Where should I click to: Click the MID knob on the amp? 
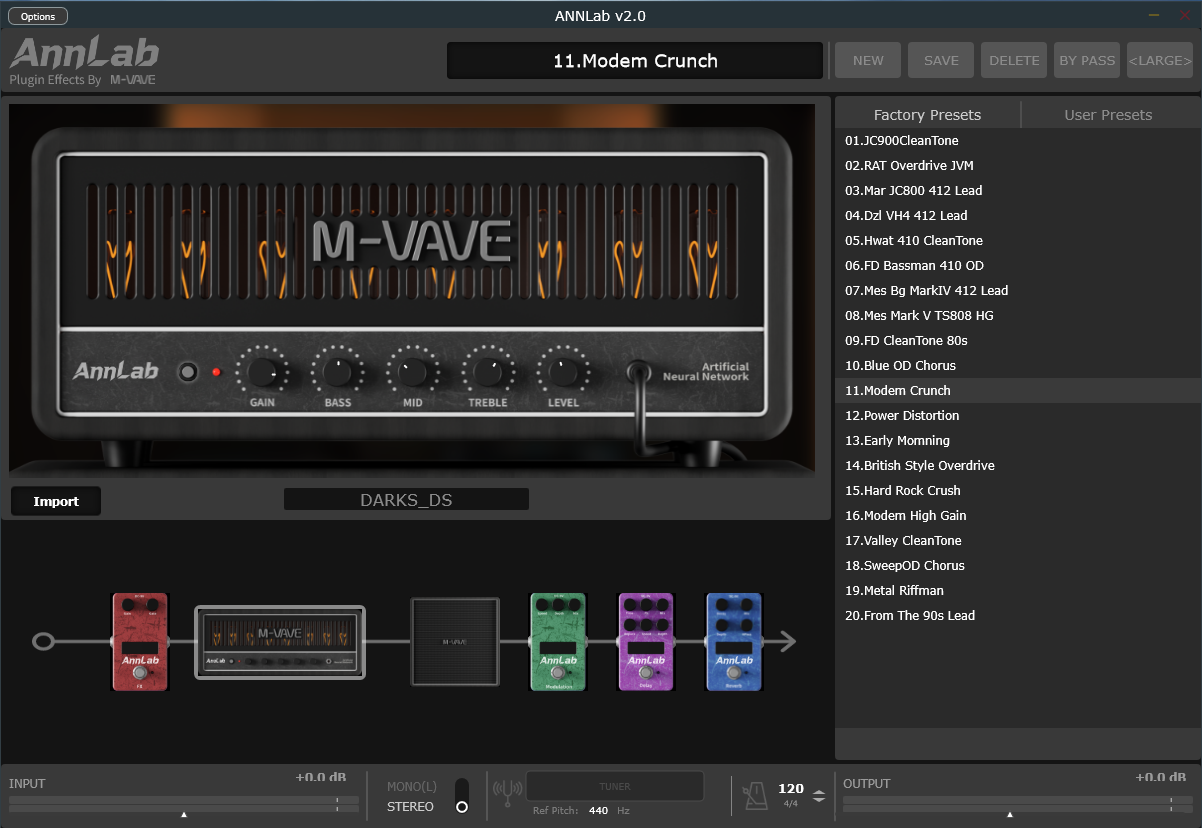[x=413, y=373]
